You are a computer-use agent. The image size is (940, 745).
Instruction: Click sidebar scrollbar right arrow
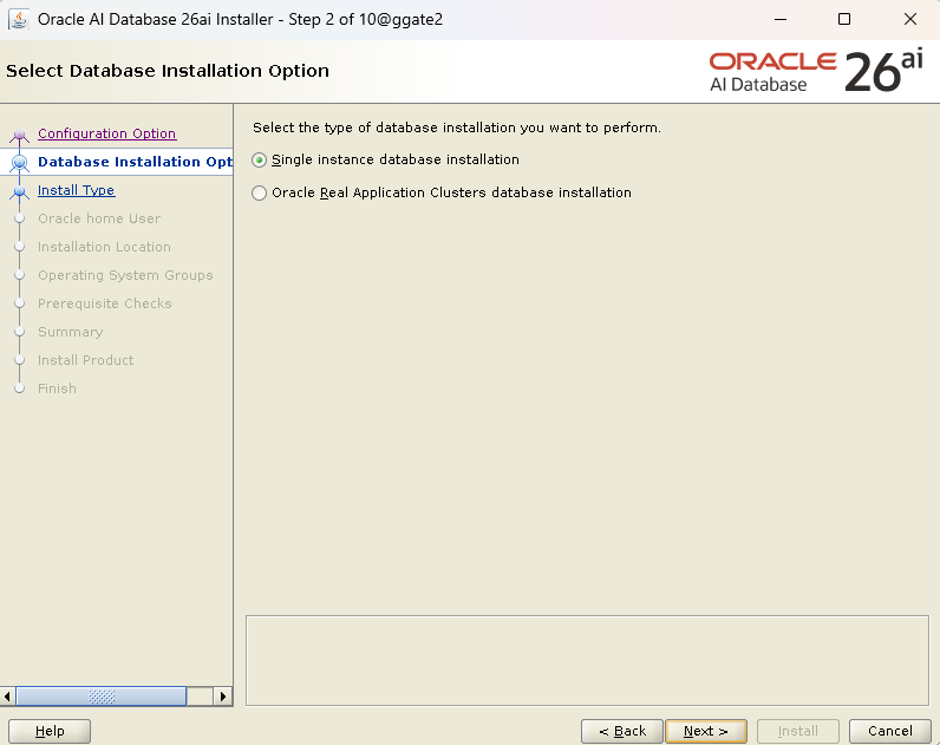click(223, 696)
